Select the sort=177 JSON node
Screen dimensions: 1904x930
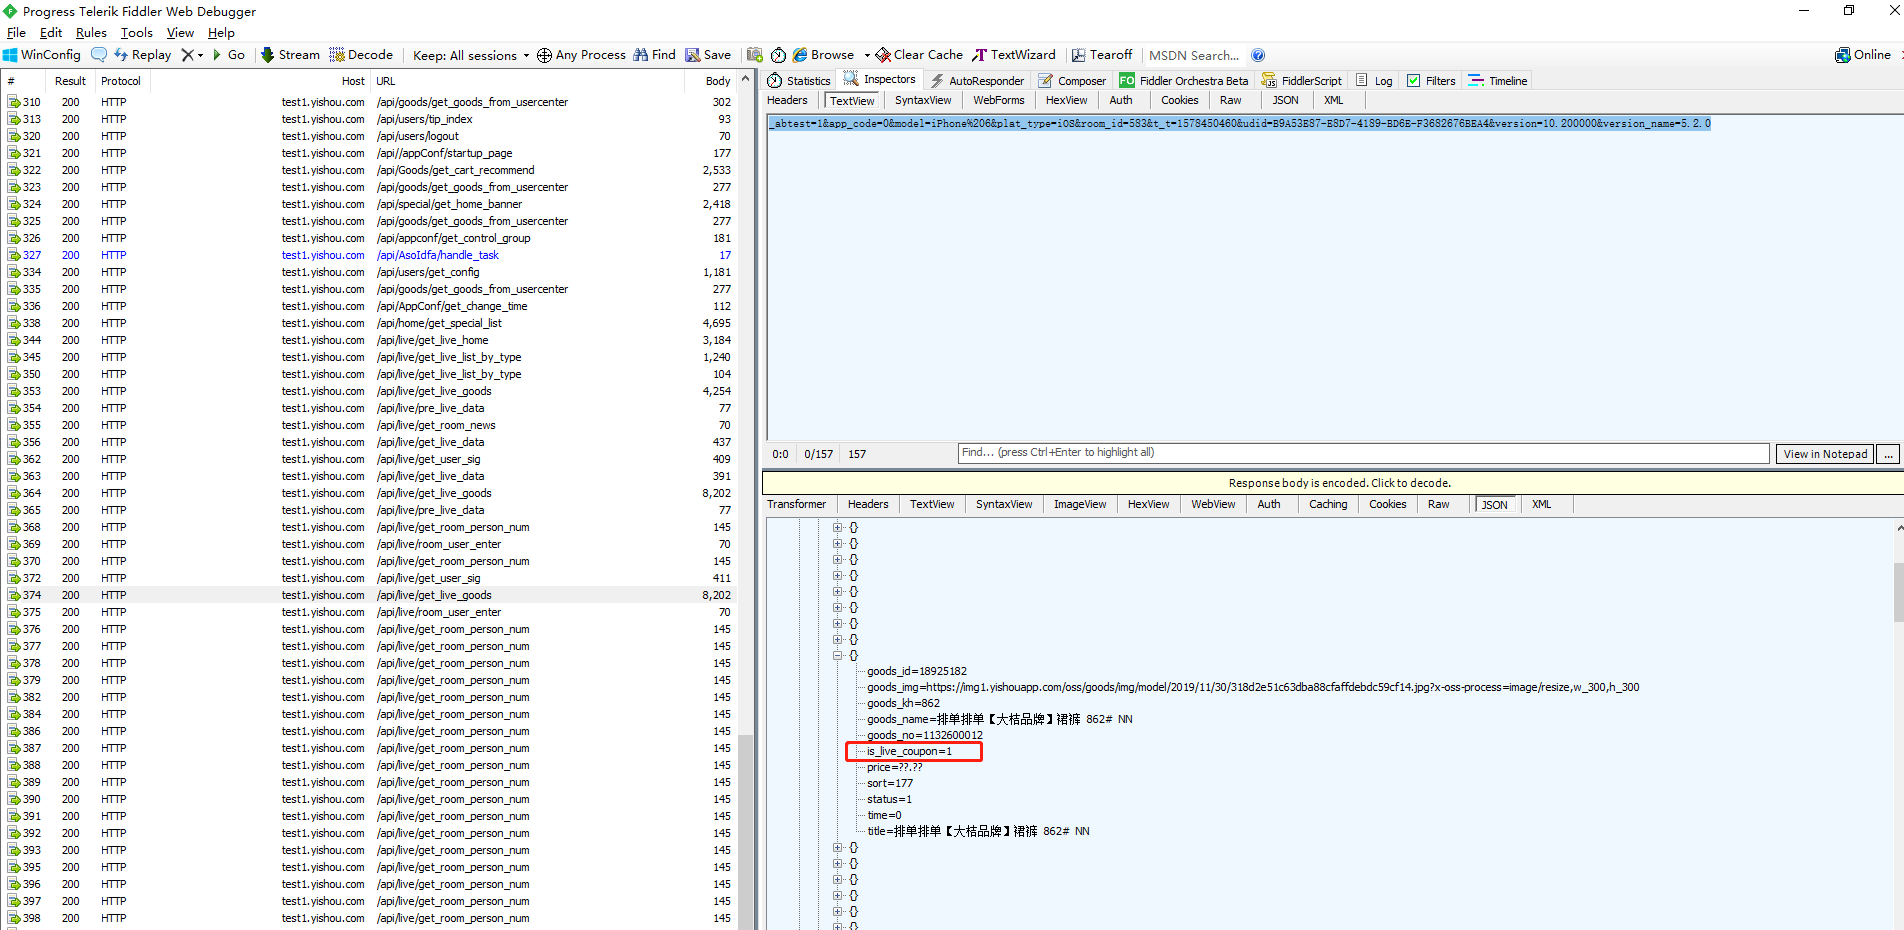890,783
